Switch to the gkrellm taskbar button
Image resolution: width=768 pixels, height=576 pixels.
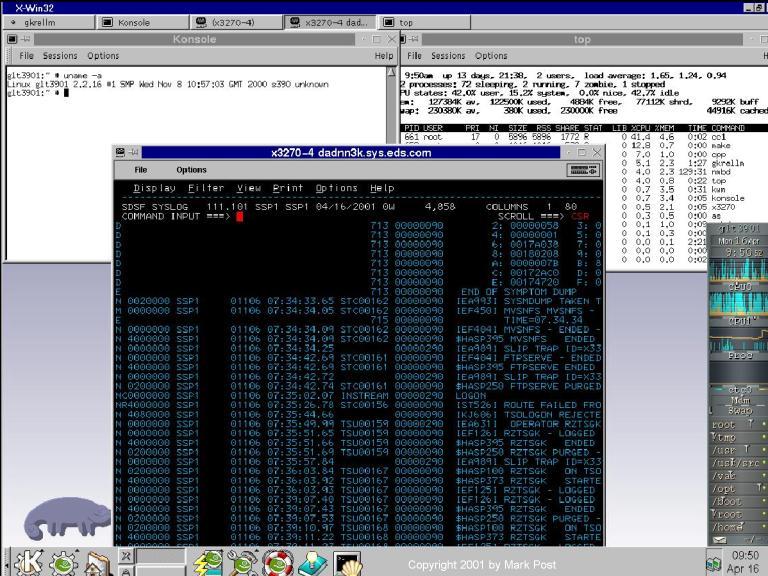(44, 22)
